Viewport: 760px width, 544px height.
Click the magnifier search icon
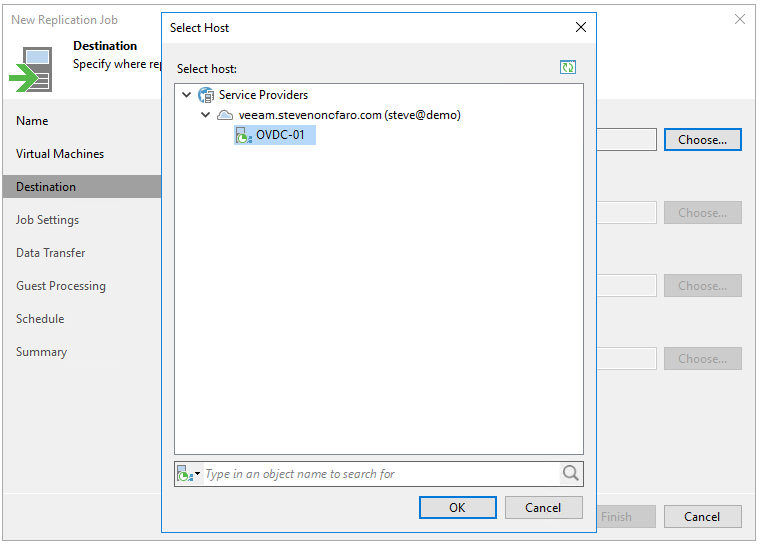click(570, 474)
